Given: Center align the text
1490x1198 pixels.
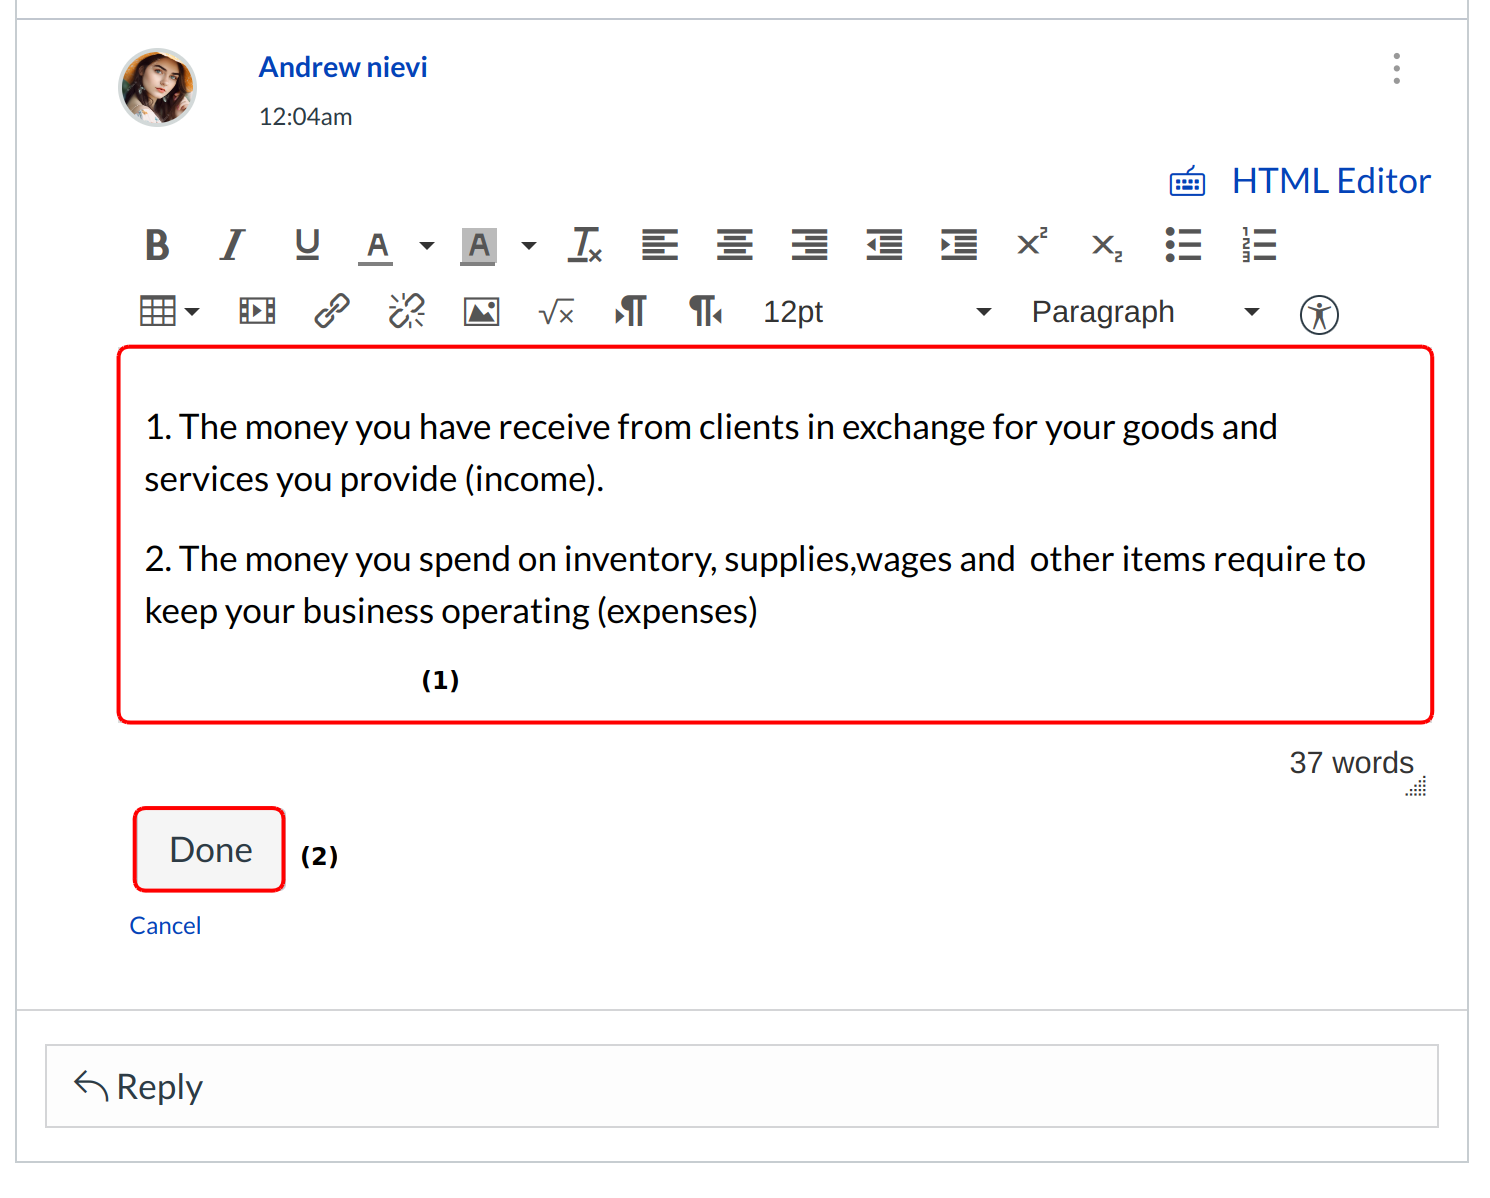Looking at the screenshot, I should click(x=734, y=245).
